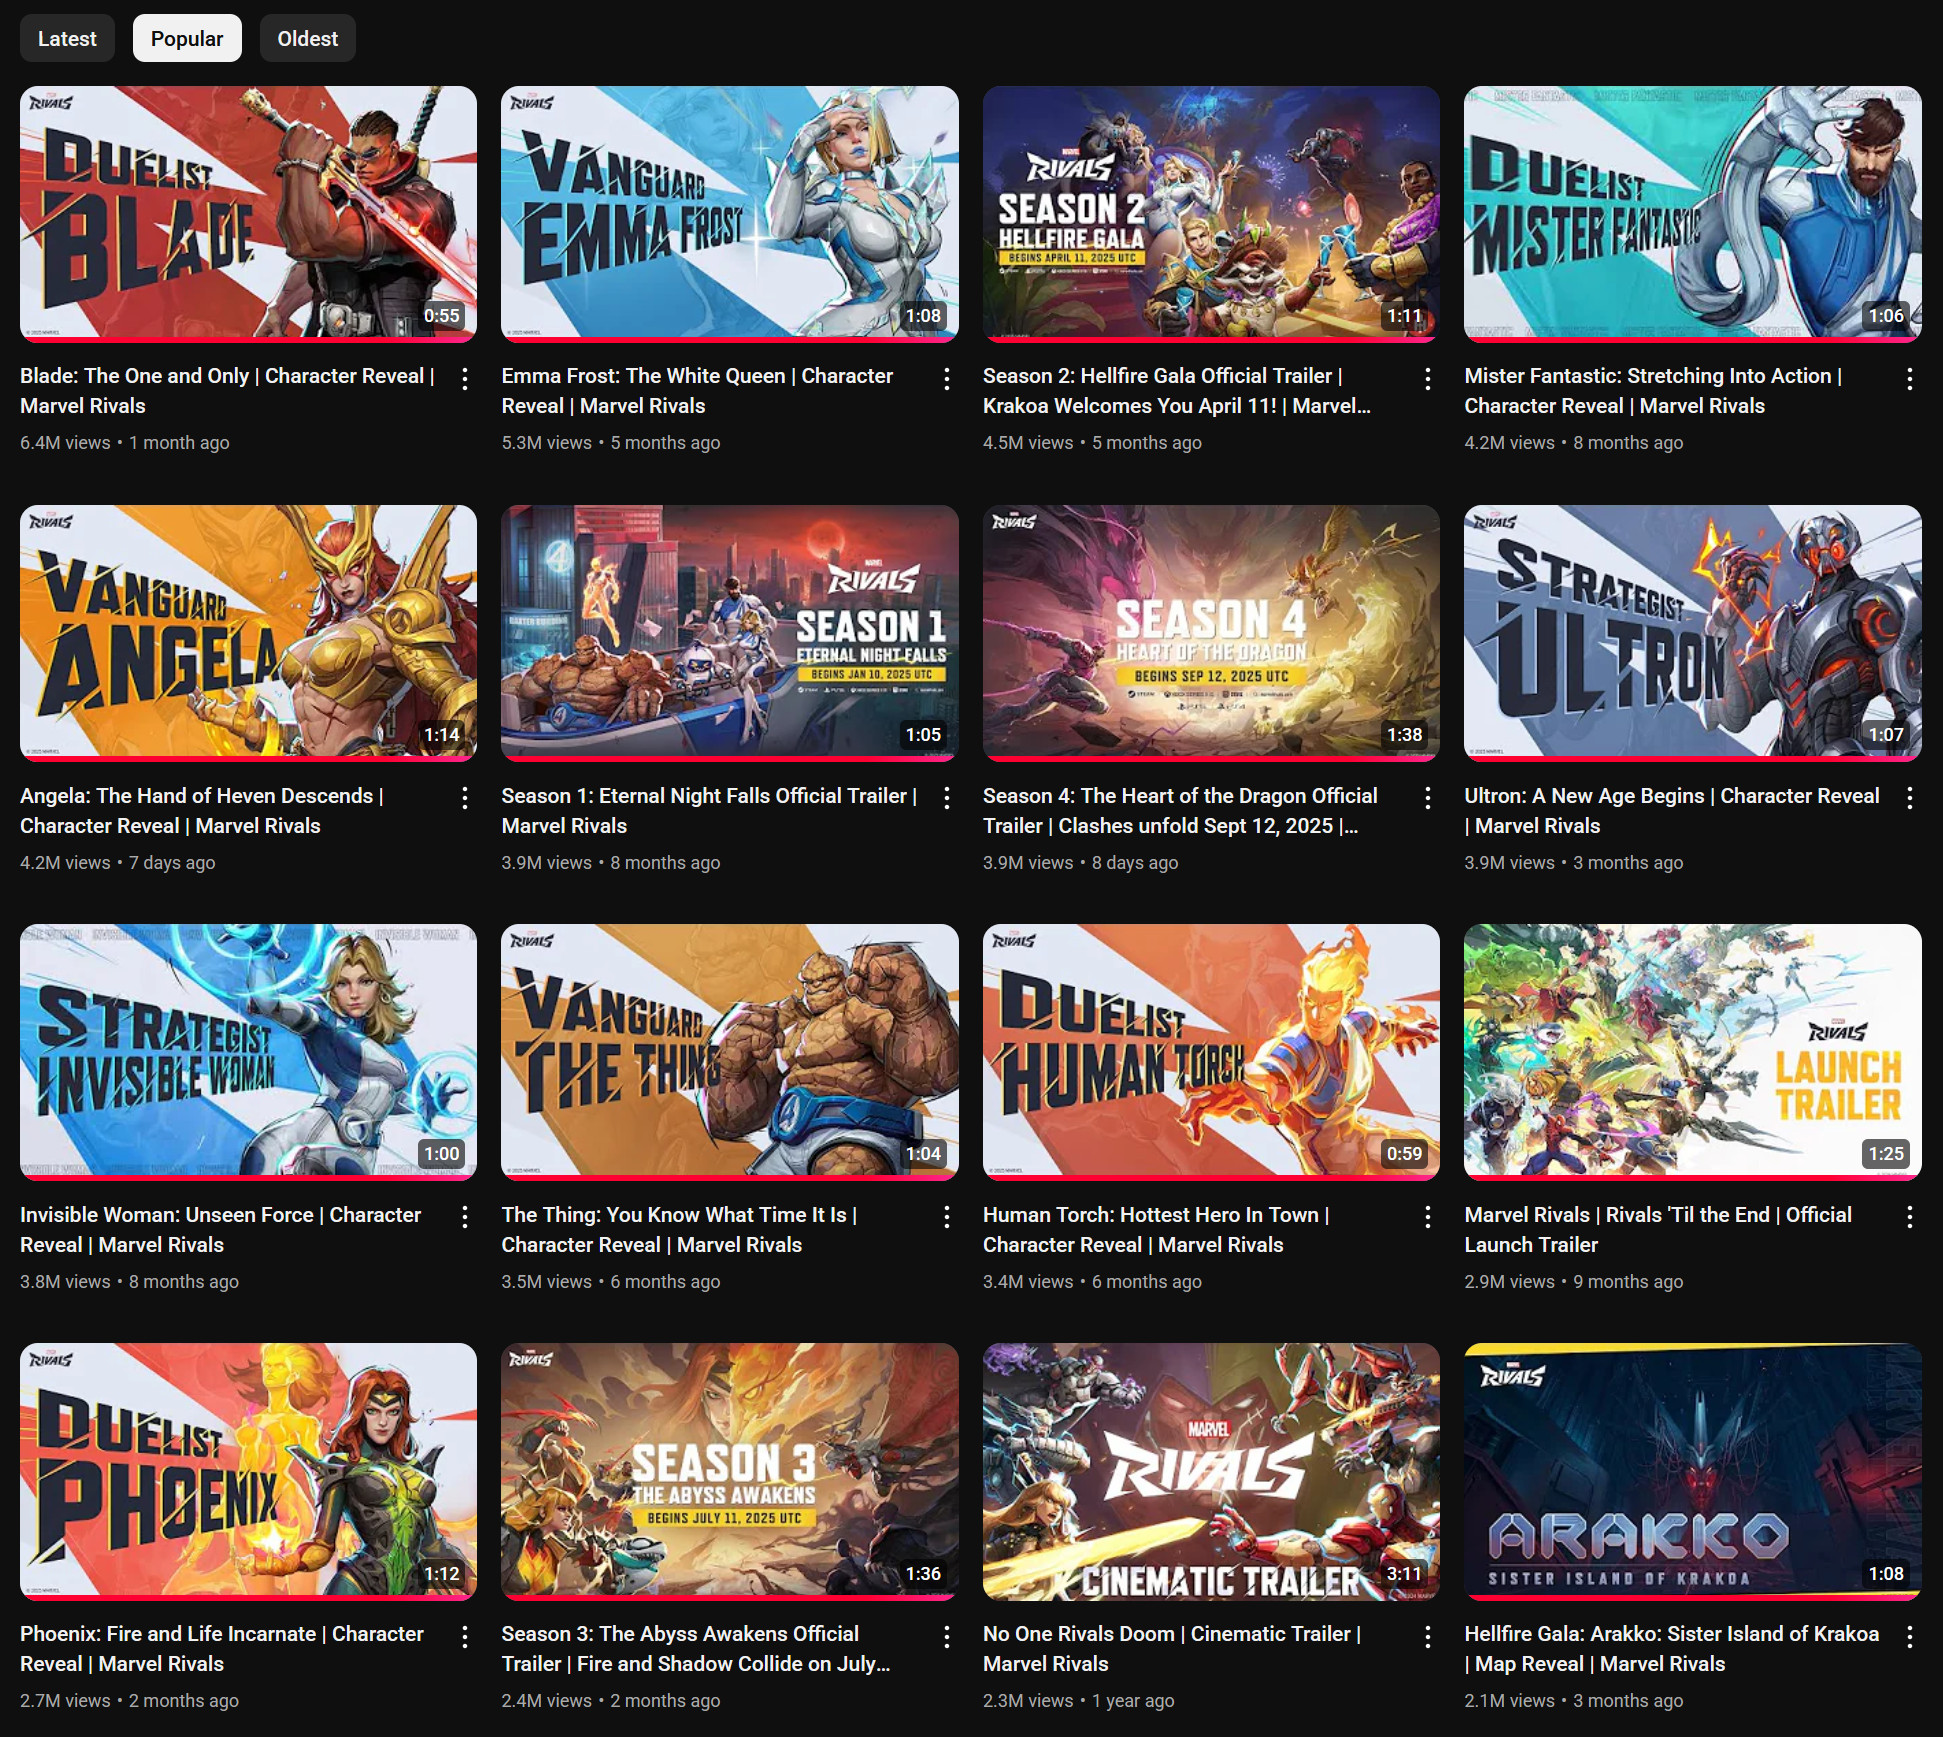
Task: Switch sorting to Oldest
Action: tap(307, 39)
